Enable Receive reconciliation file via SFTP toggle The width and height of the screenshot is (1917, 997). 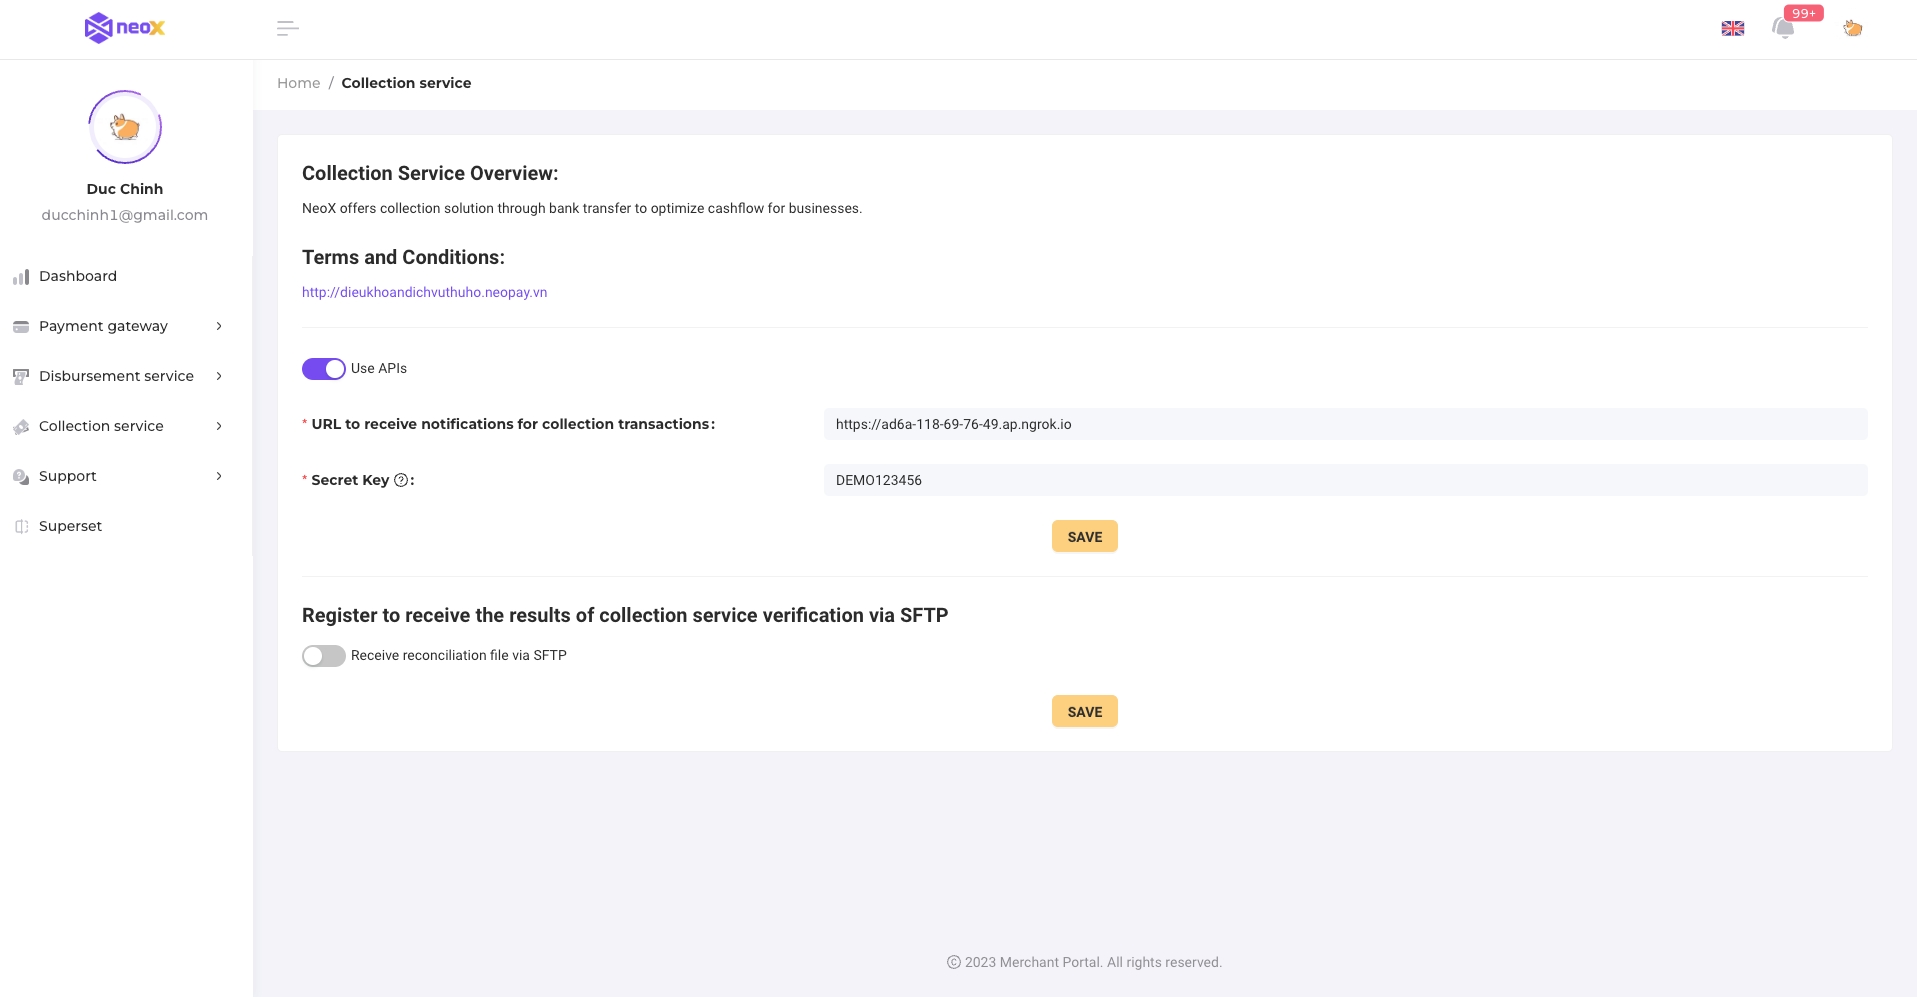323,656
